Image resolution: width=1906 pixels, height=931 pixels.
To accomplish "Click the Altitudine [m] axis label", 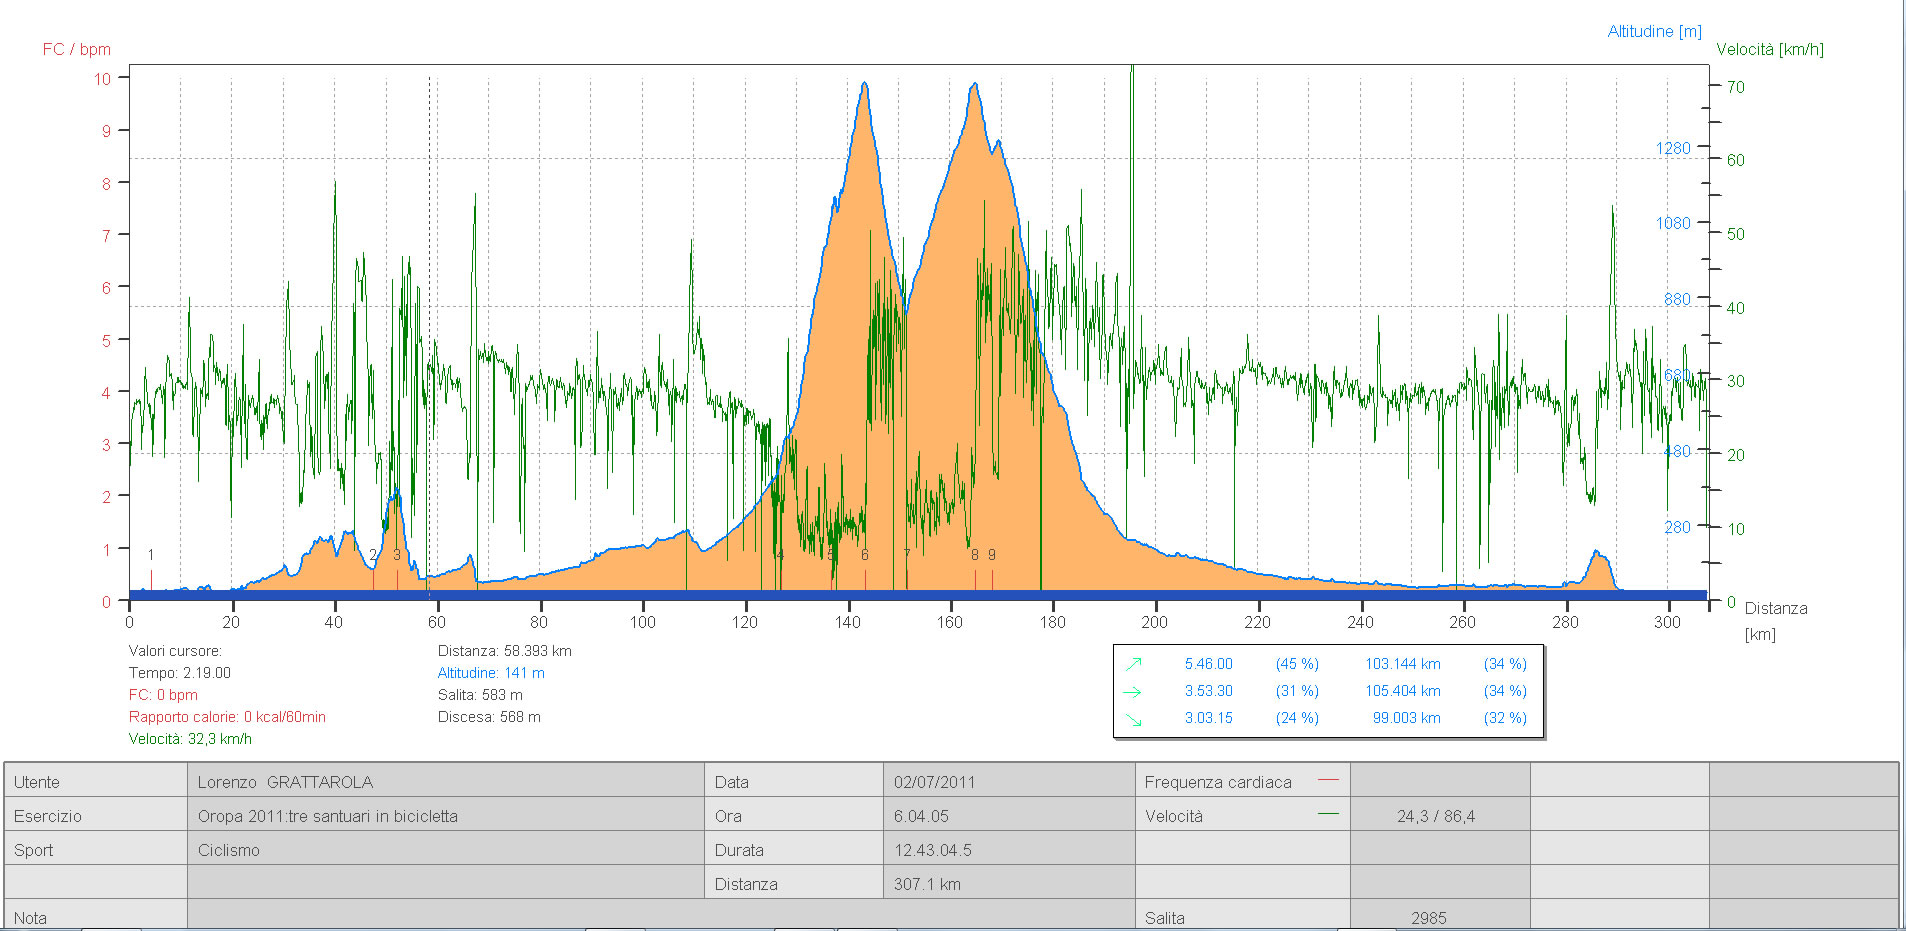I will click(x=1654, y=31).
